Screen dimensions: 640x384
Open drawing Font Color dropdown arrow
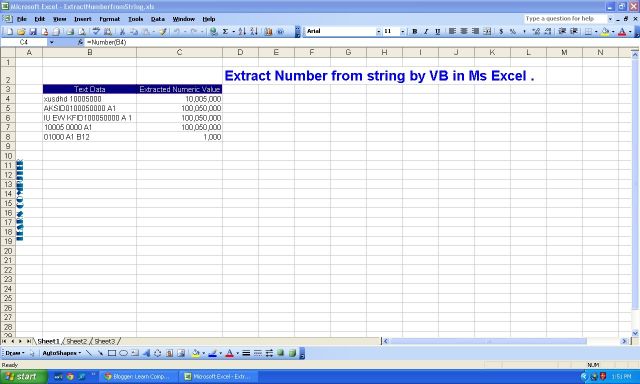237,353
